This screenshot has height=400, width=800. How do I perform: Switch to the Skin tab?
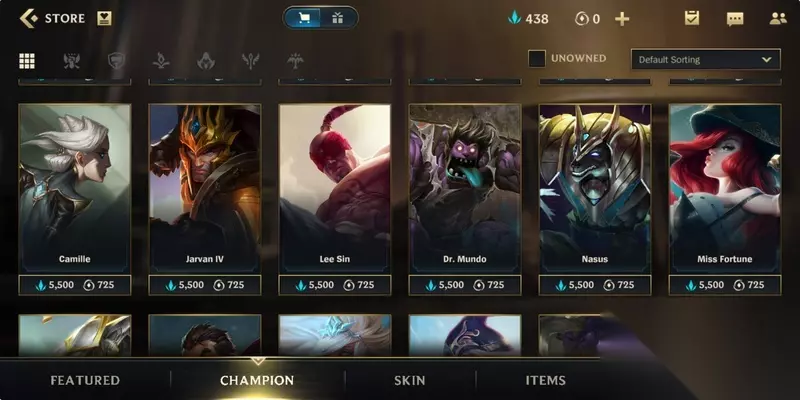click(x=410, y=380)
